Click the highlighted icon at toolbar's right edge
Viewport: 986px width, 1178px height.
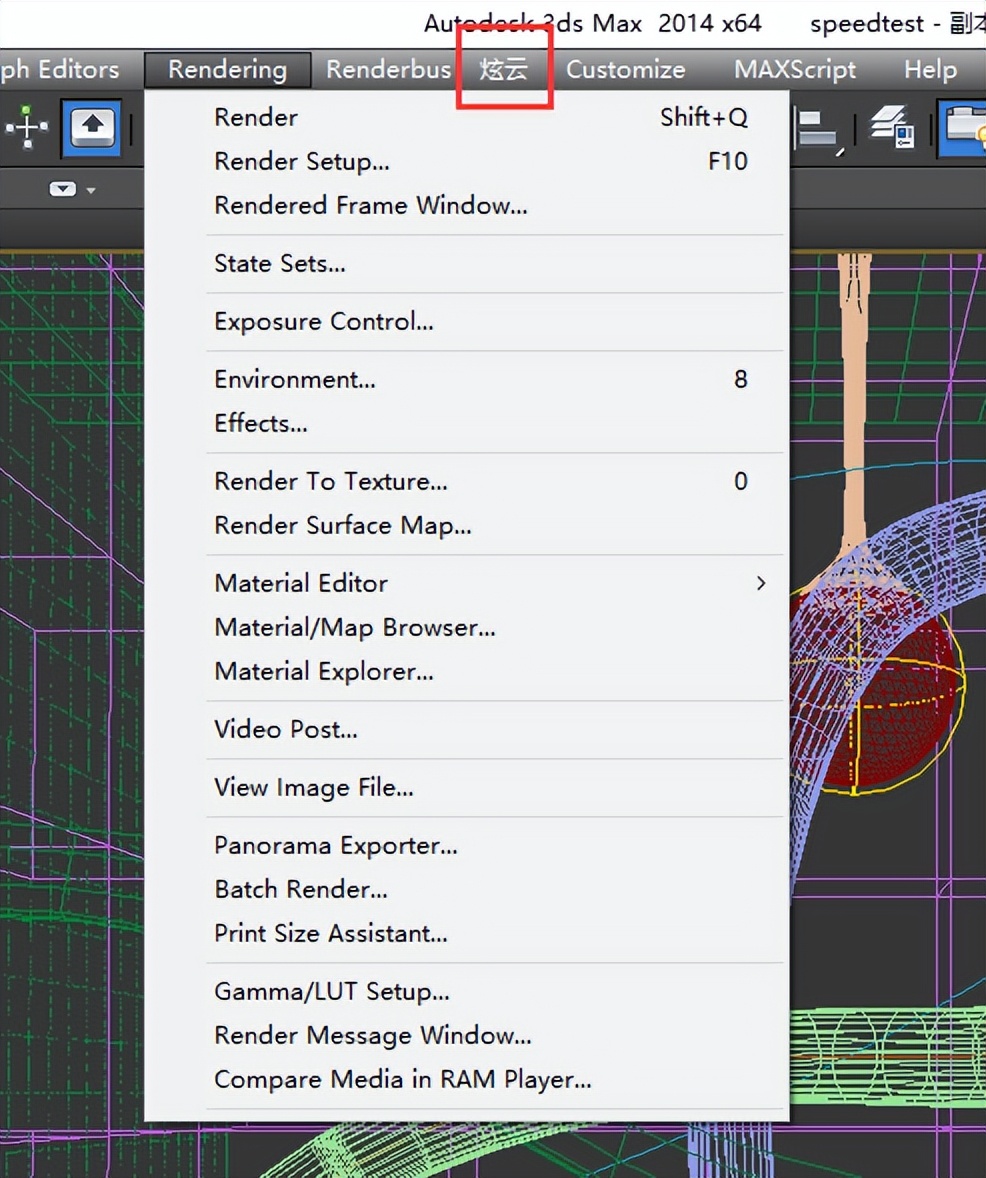coord(964,129)
